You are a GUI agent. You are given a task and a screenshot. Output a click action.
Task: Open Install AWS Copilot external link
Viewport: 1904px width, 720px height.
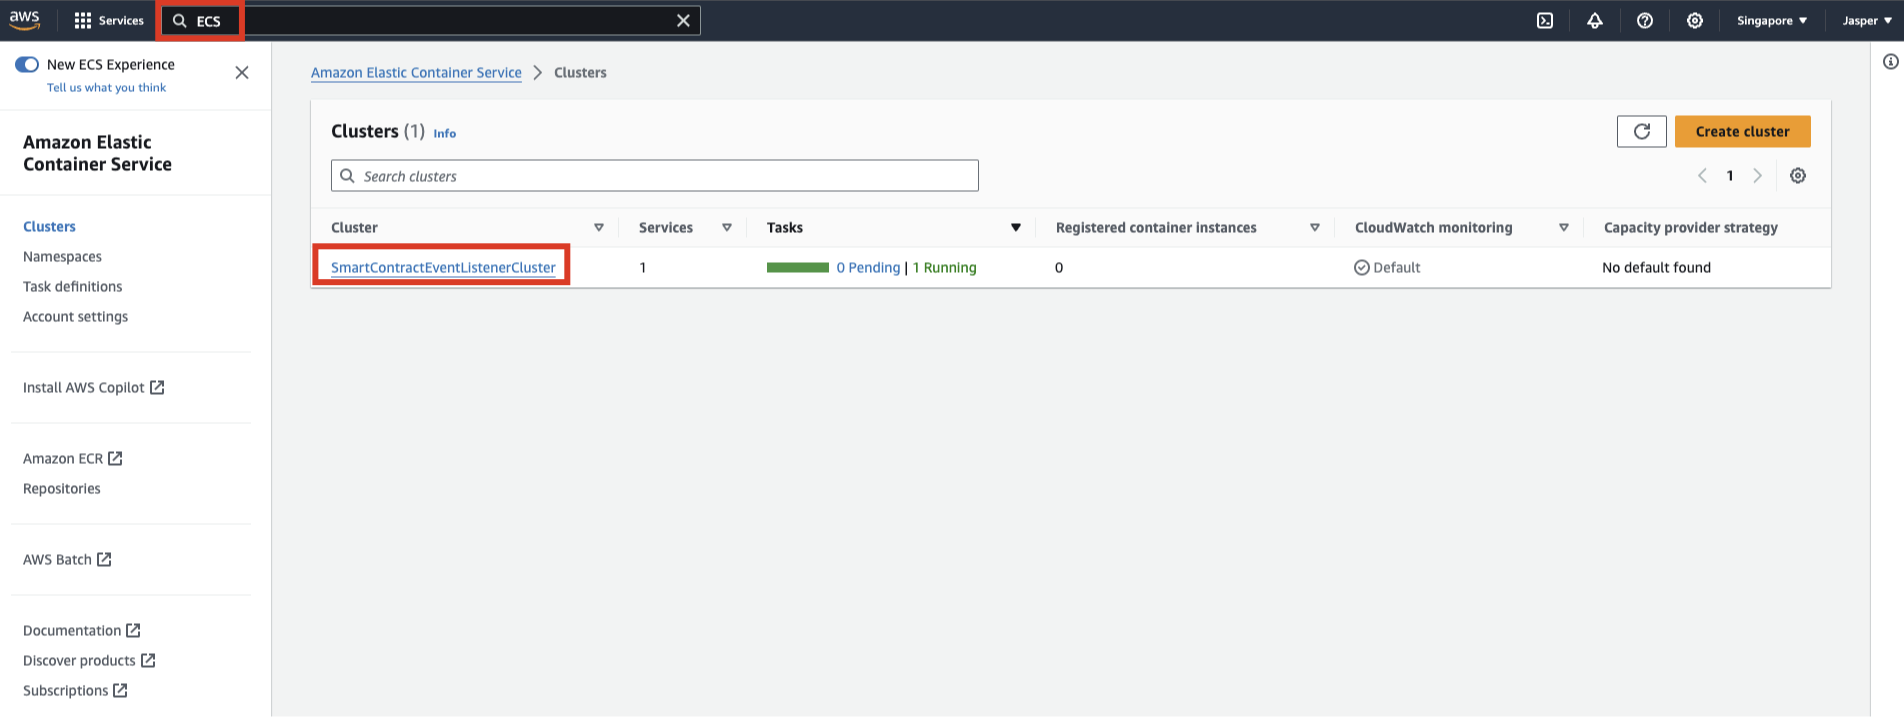(93, 387)
